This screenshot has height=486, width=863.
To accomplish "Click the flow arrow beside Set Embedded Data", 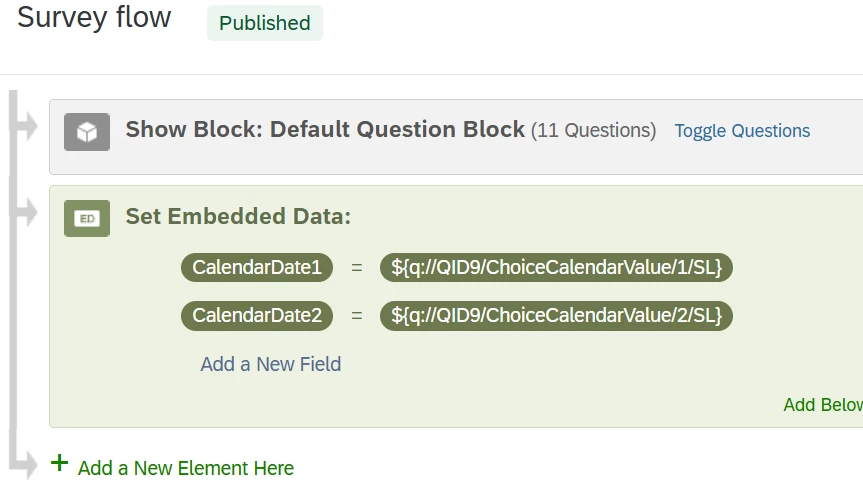I will pos(25,213).
